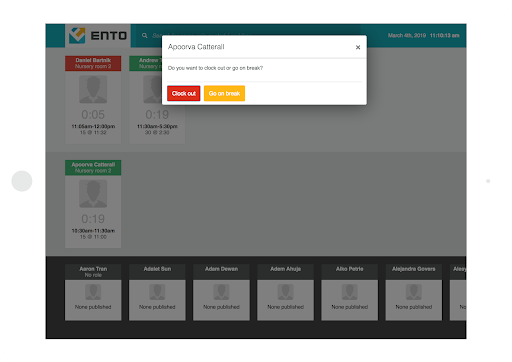Select Adam Ahuja's avatar icon
Viewport: 512px width, 362px height.
[285, 292]
